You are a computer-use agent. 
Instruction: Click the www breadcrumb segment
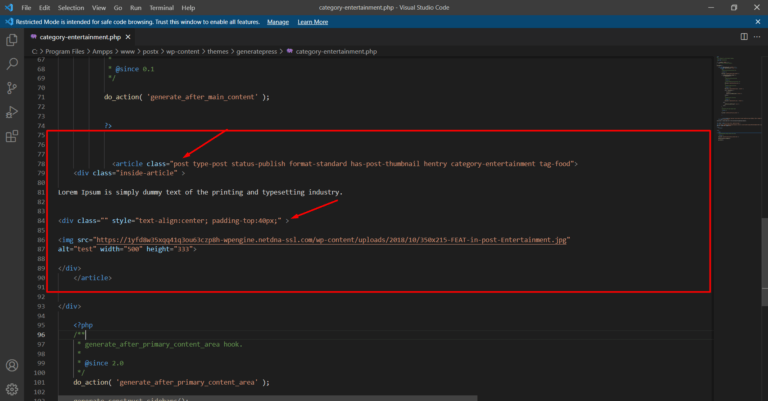(127, 51)
